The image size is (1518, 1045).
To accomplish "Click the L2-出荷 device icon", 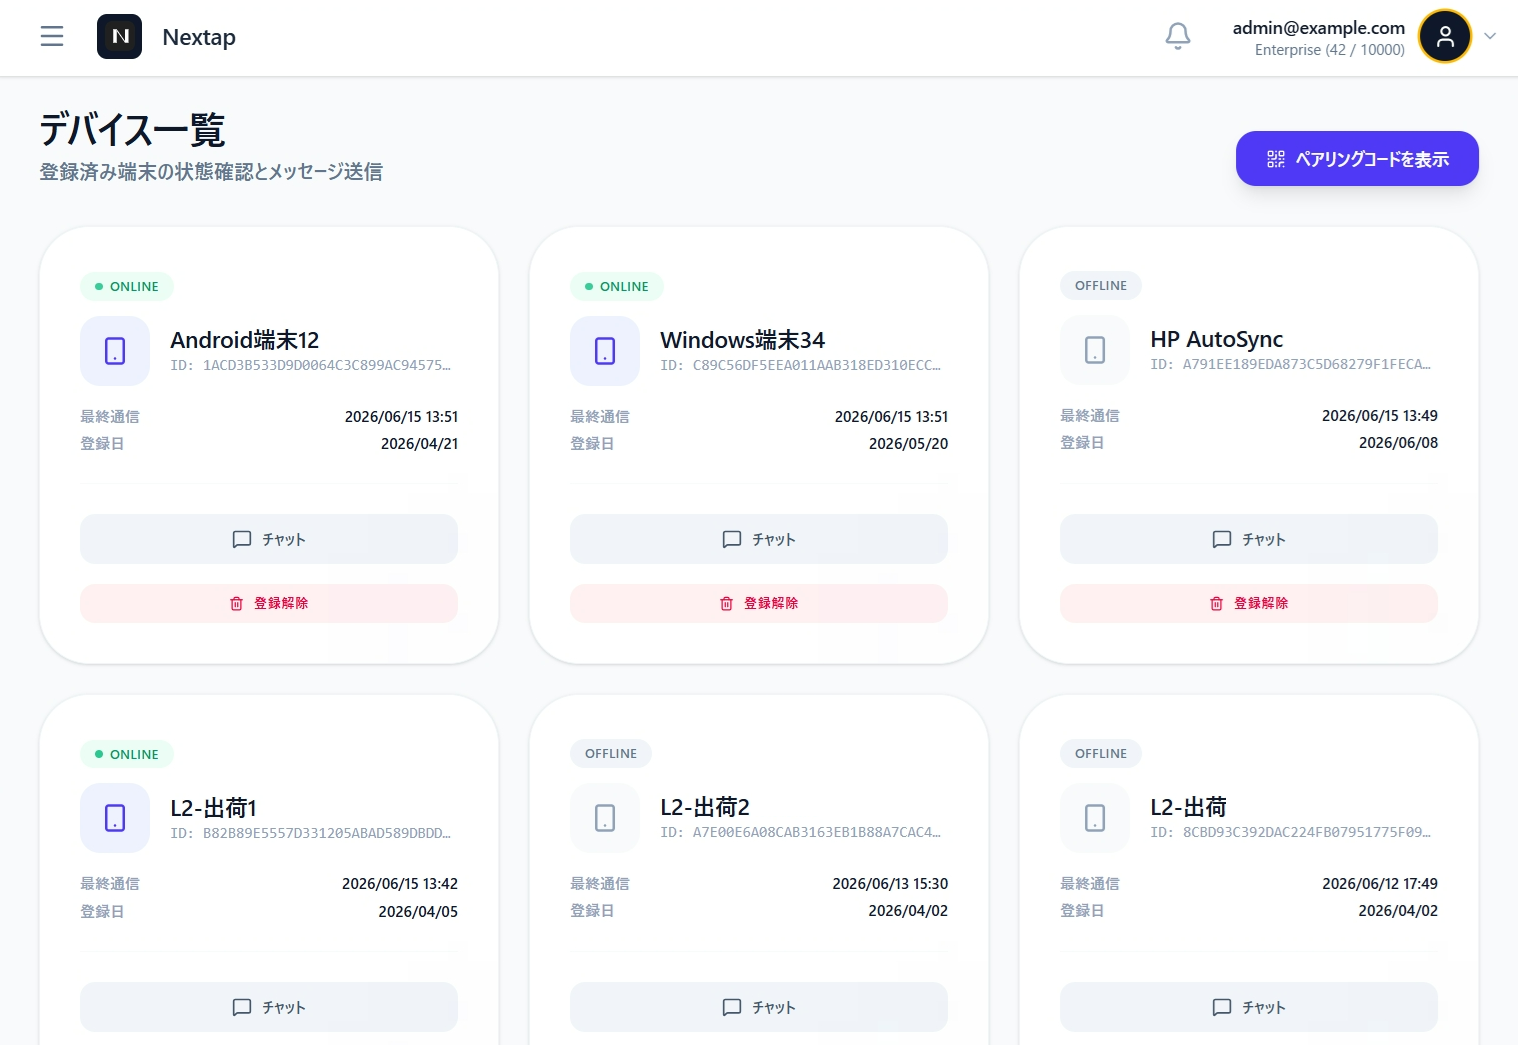I will pyautogui.click(x=1095, y=818).
